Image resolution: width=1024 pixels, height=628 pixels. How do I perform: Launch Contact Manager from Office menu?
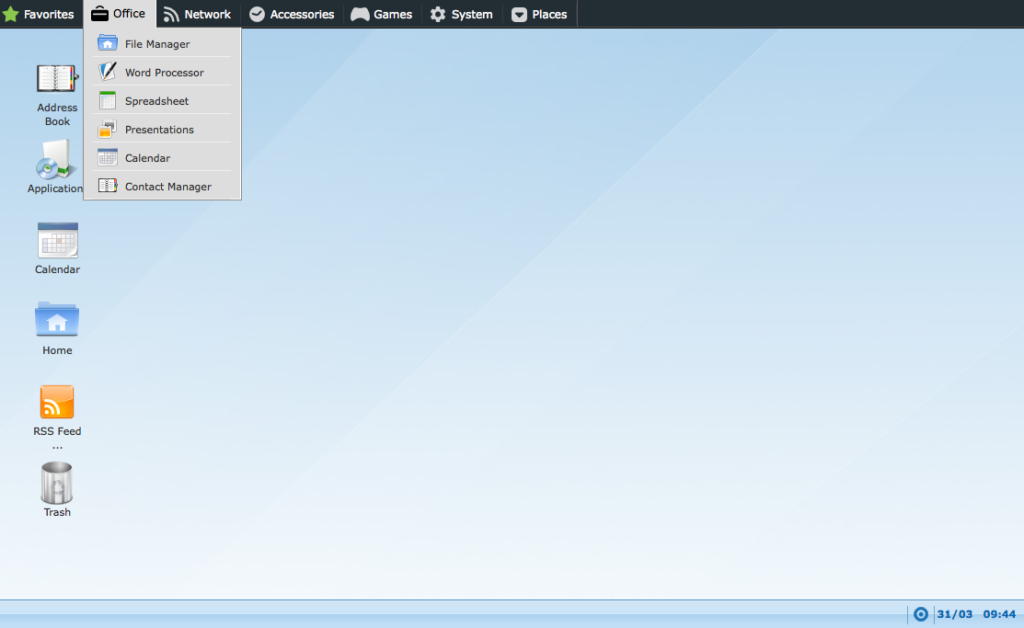163,186
